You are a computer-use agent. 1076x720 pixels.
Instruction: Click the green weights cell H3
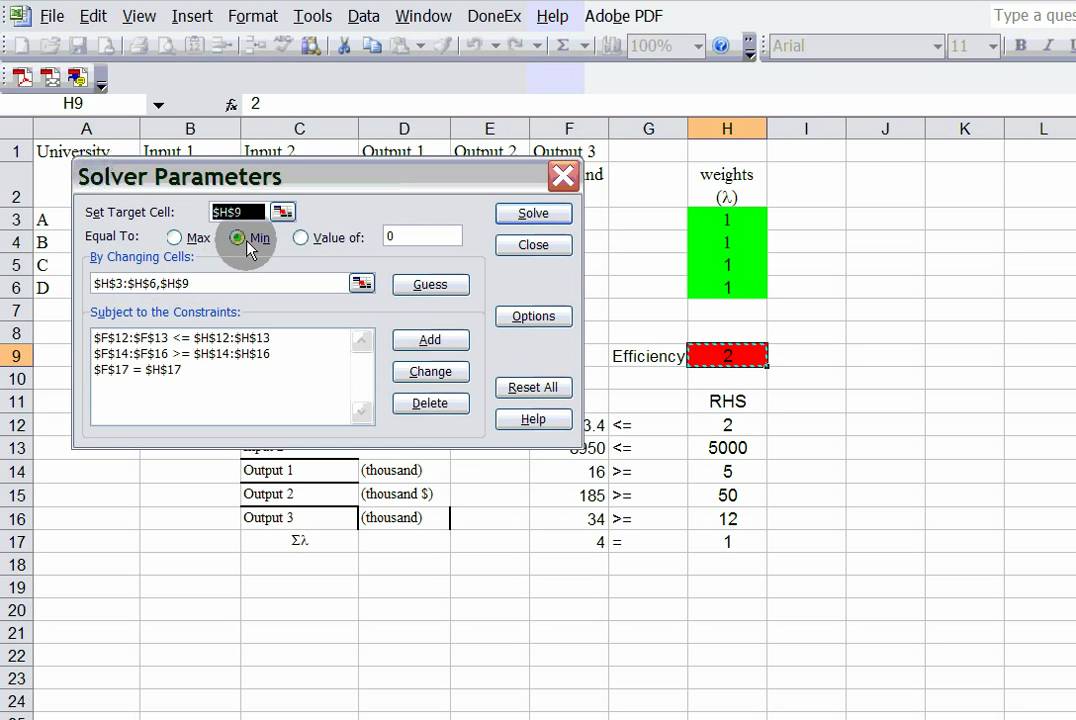(x=727, y=220)
